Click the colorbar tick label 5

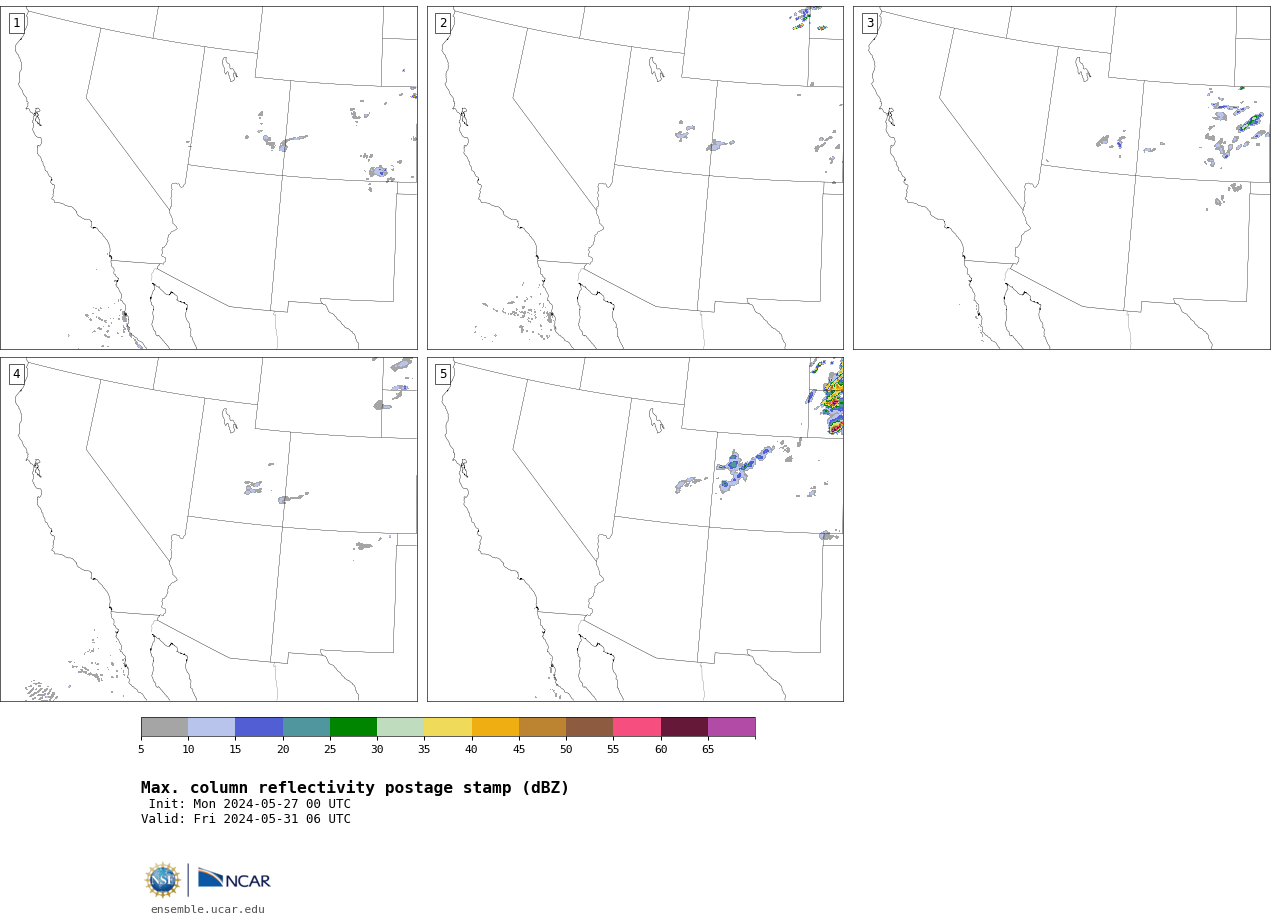tap(141, 750)
